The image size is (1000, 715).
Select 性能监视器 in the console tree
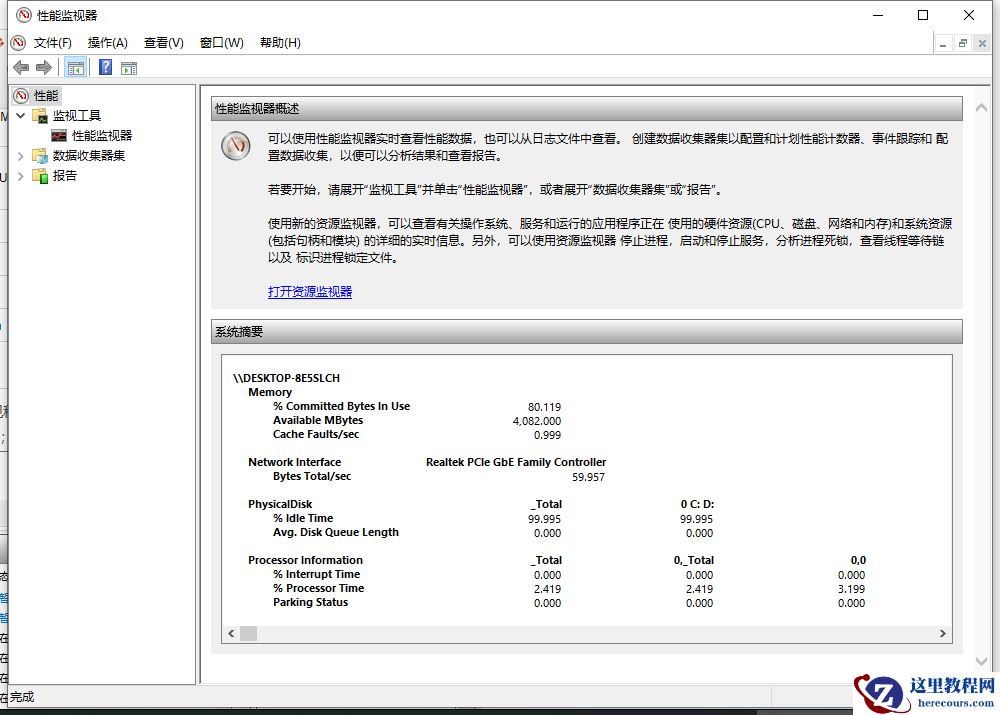(x=101, y=135)
